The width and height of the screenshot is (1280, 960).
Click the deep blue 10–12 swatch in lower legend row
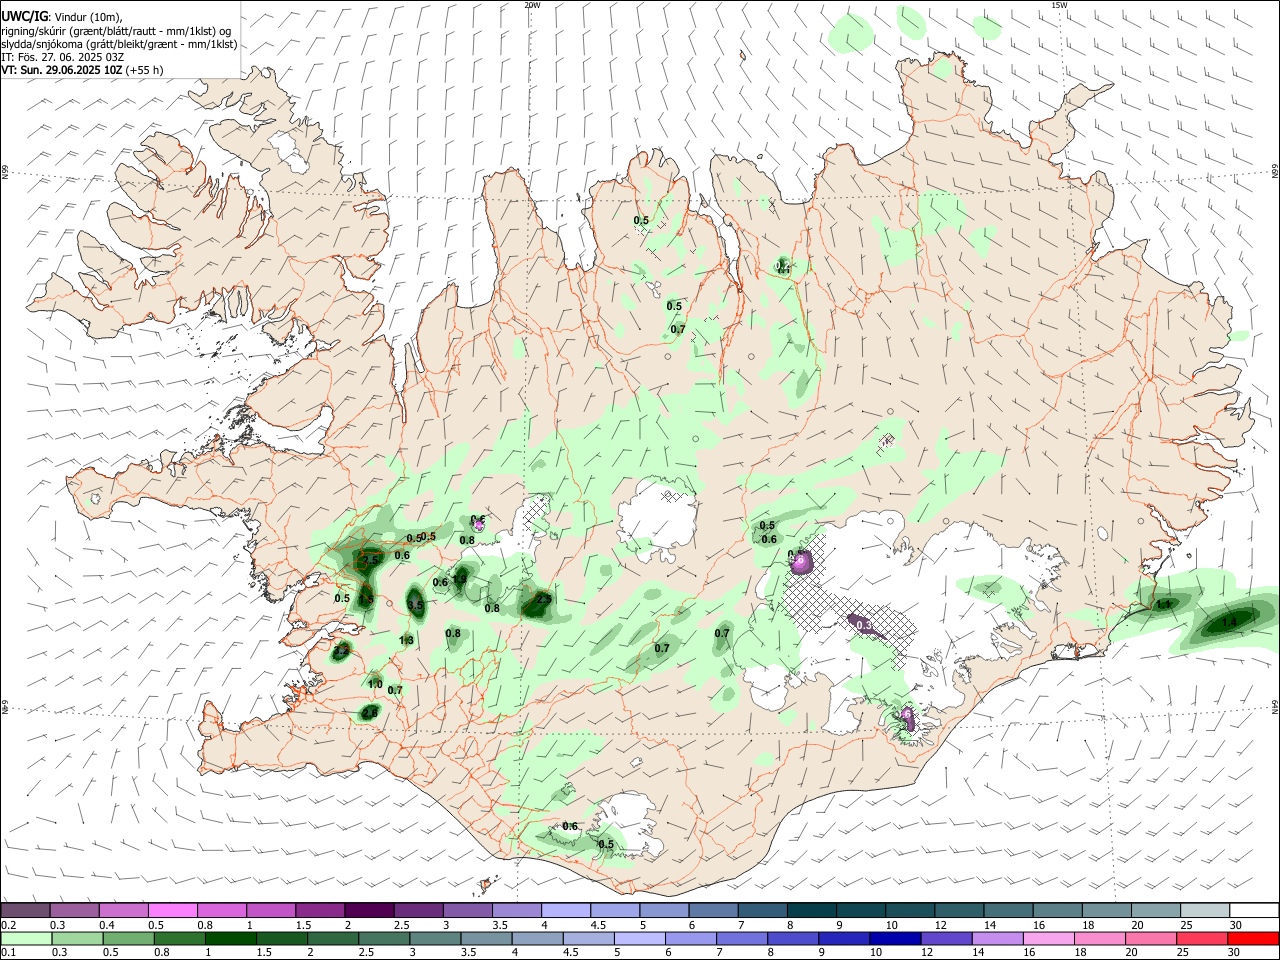click(895, 939)
